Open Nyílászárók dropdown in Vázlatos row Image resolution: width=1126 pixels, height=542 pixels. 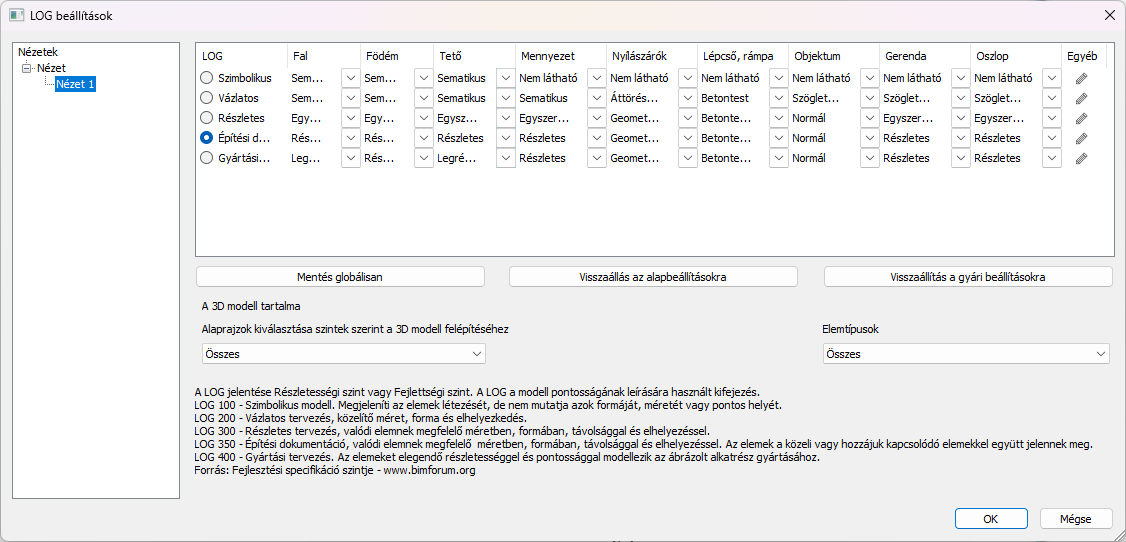point(687,98)
